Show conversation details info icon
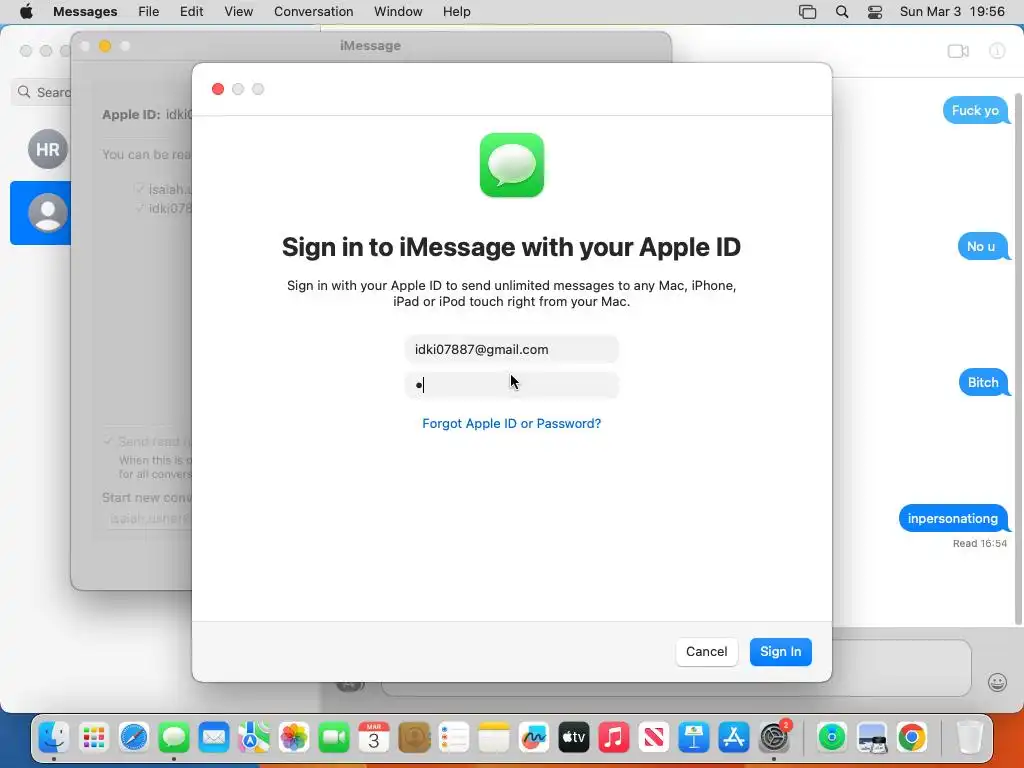 tap(997, 51)
